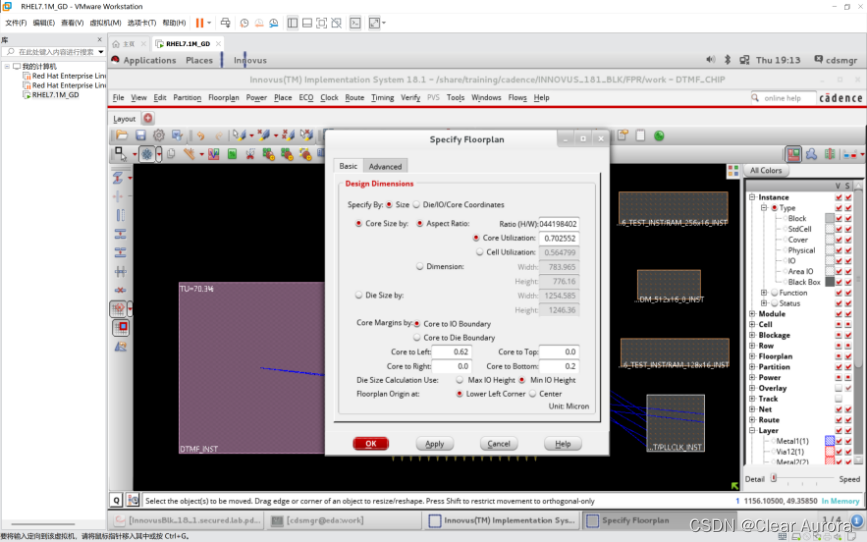Click the red-blue square grid icon in left toolbar
The height and width of the screenshot is (542, 867).
click(x=121, y=327)
